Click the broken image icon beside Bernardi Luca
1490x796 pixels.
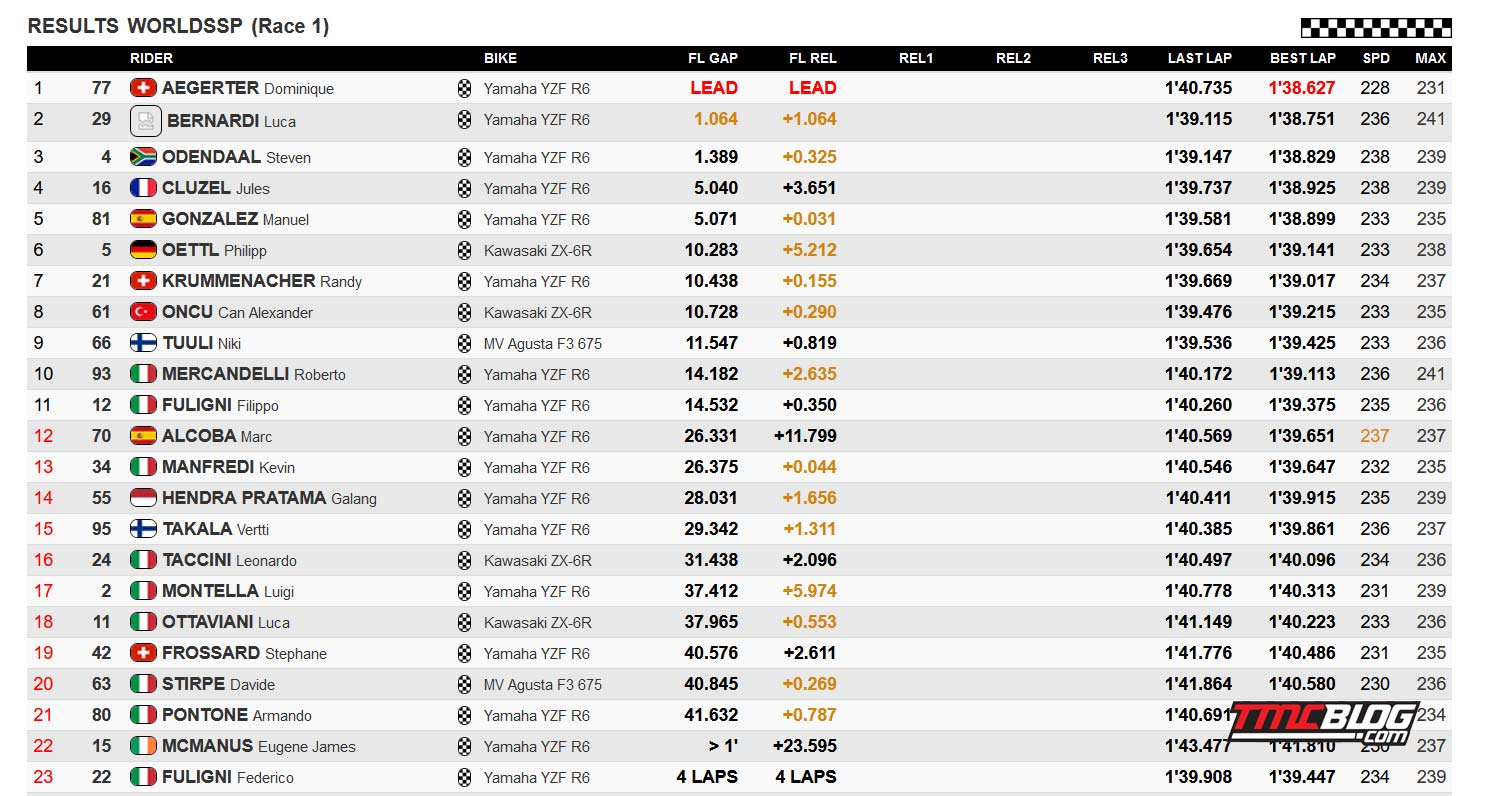click(146, 121)
